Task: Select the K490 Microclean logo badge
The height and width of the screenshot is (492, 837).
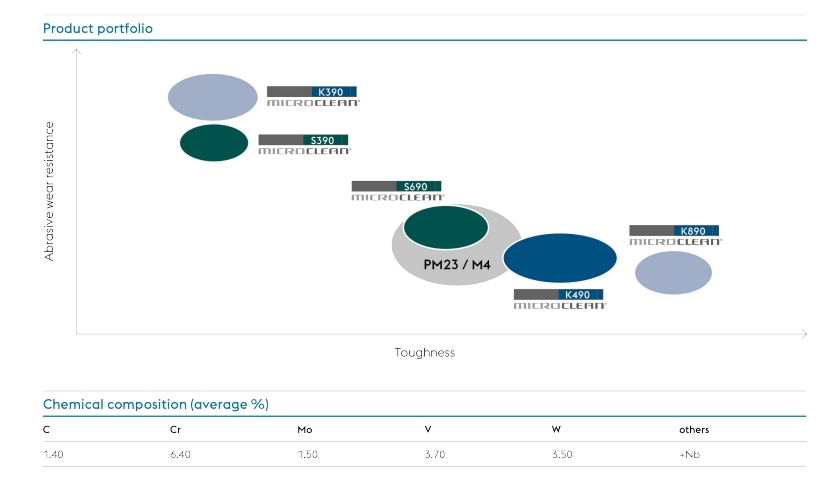Action: point(560,300)
